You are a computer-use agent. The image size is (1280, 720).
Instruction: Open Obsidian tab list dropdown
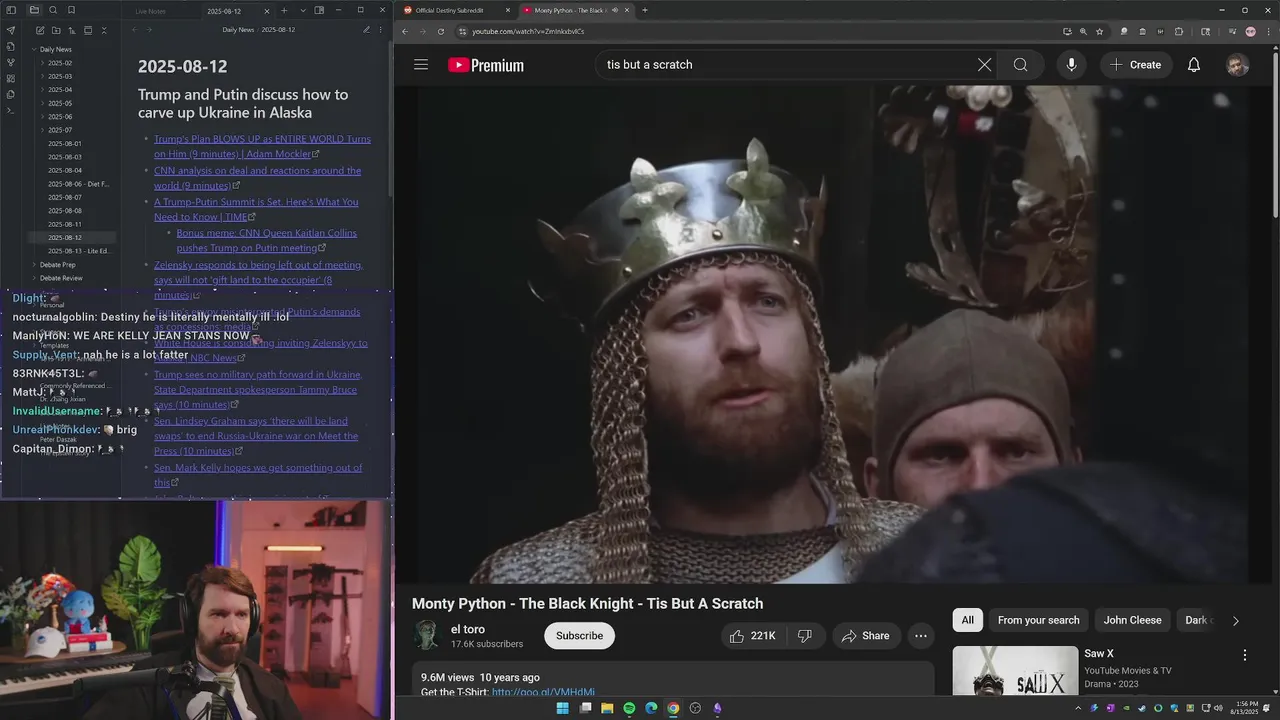(303, 11)
